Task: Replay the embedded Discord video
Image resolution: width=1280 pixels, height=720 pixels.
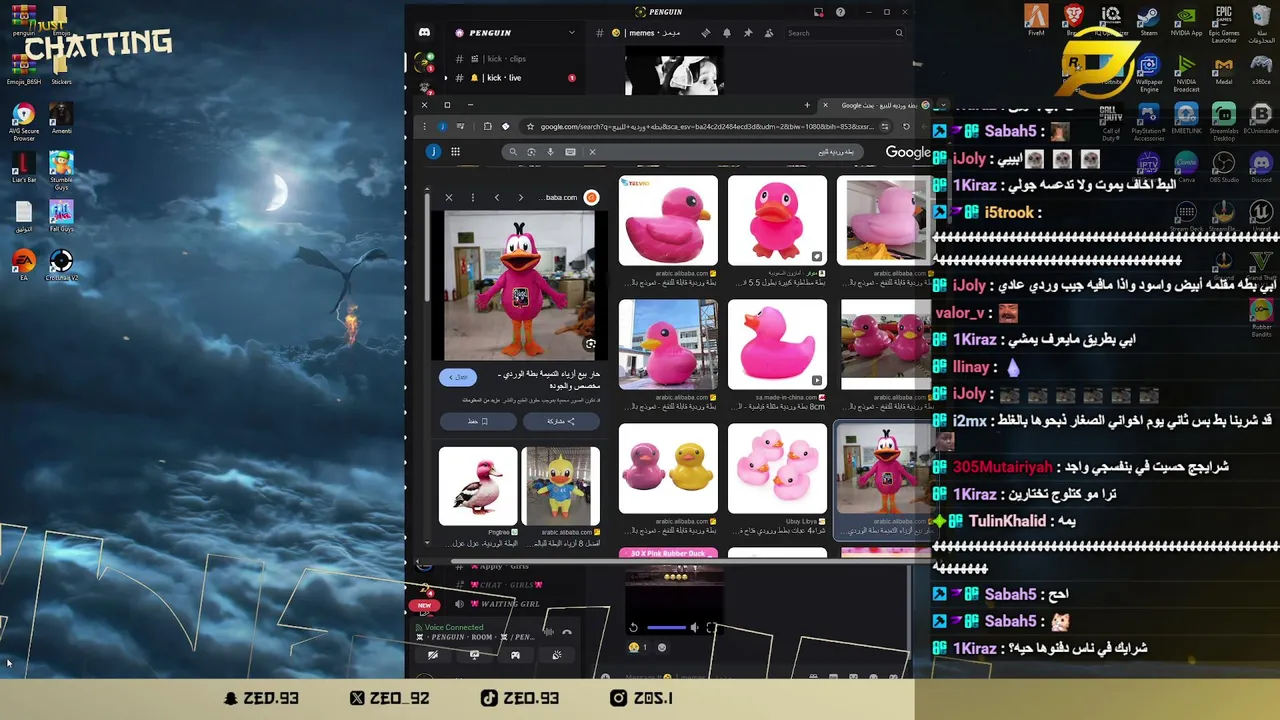Action: coord(633,628)
